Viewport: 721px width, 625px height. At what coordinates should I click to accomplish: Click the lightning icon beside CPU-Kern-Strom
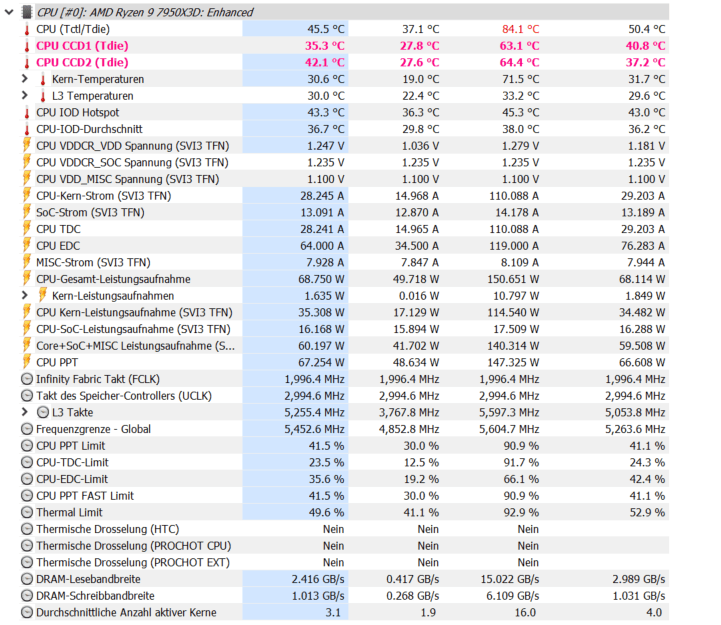(27, 195)
